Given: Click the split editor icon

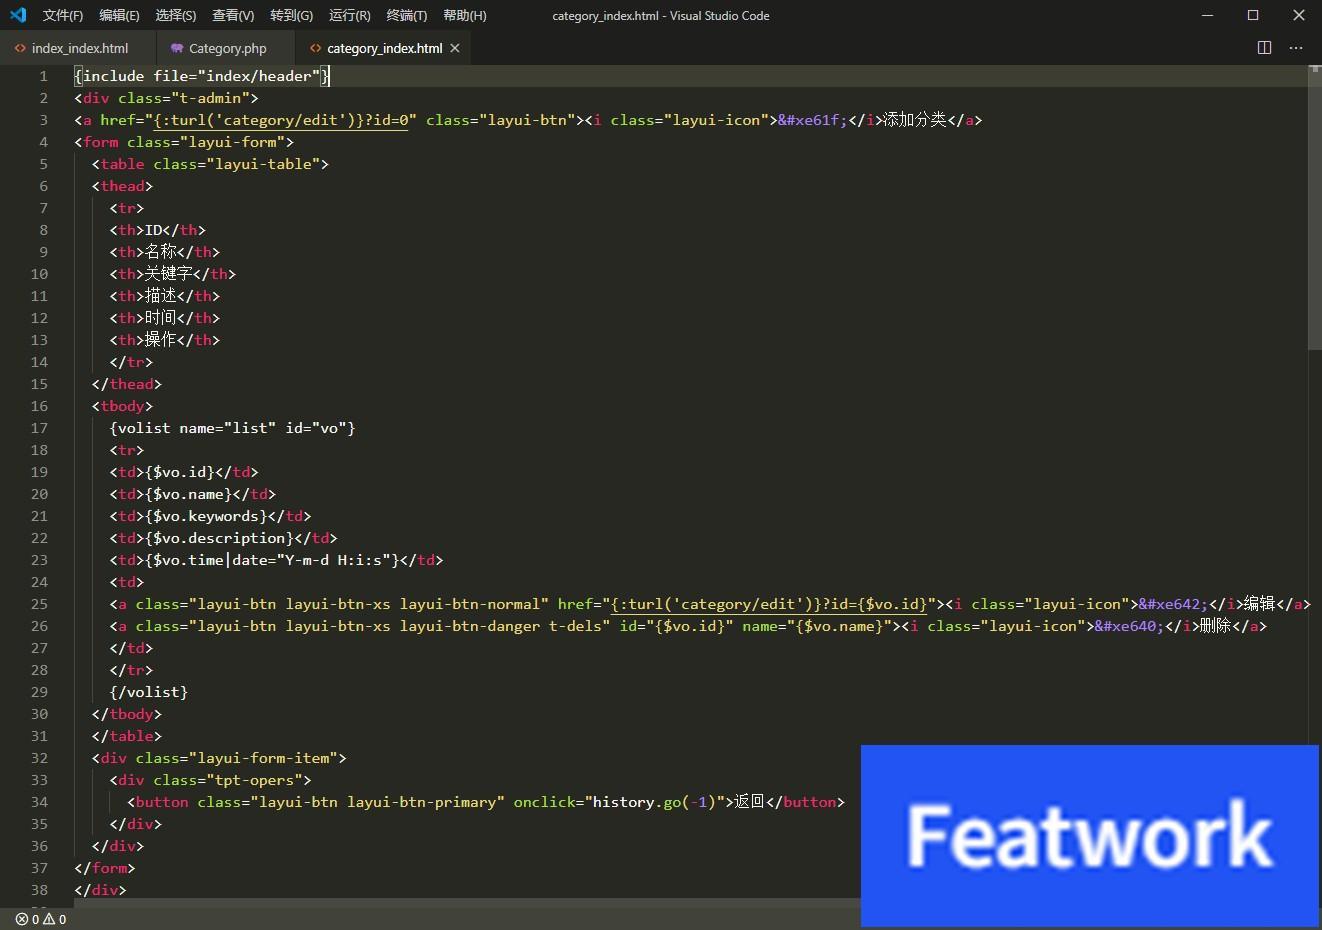Looking at the screenshot, I should click(1264, 48).
